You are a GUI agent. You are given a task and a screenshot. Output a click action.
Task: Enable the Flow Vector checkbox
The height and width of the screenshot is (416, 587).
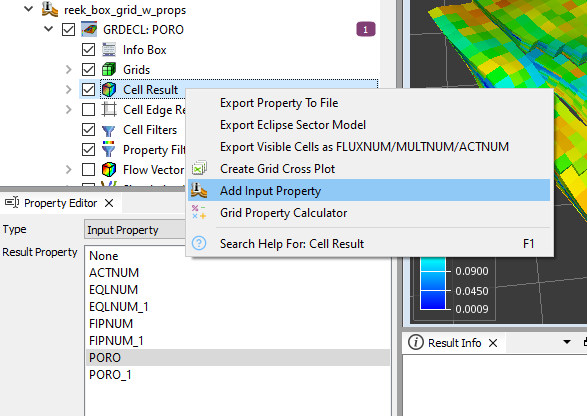point(88,169)
